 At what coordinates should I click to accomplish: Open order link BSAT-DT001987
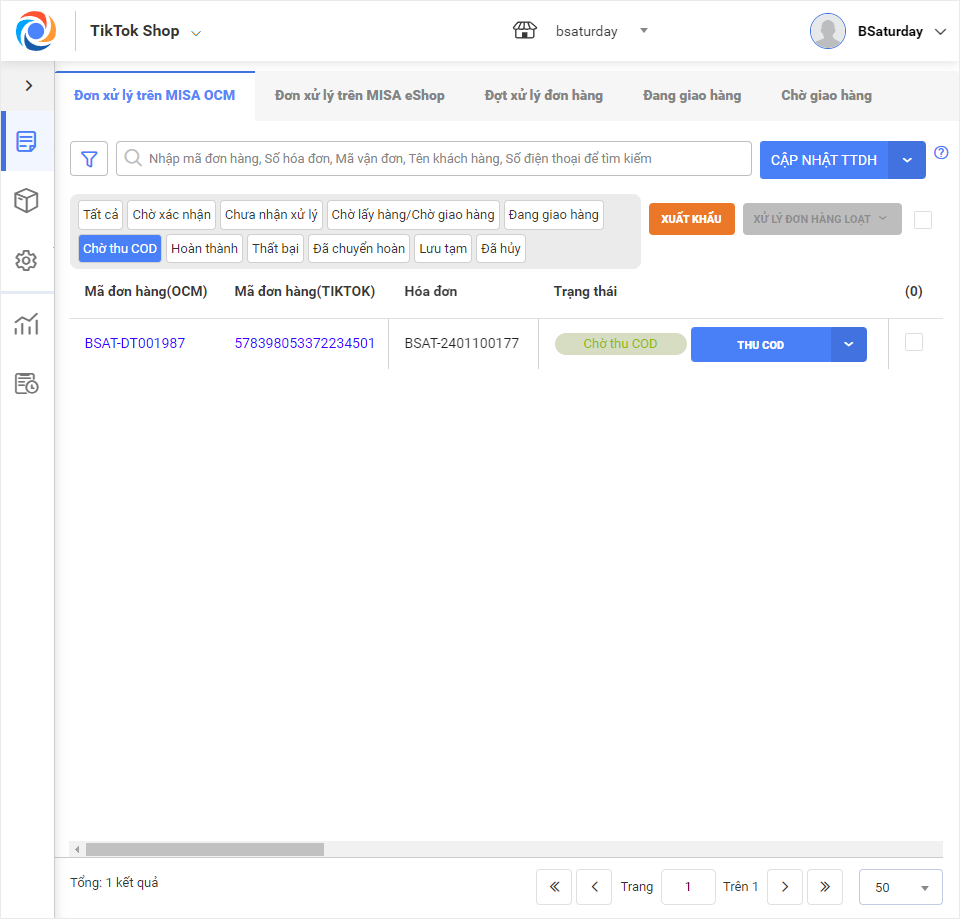[135, 343]
